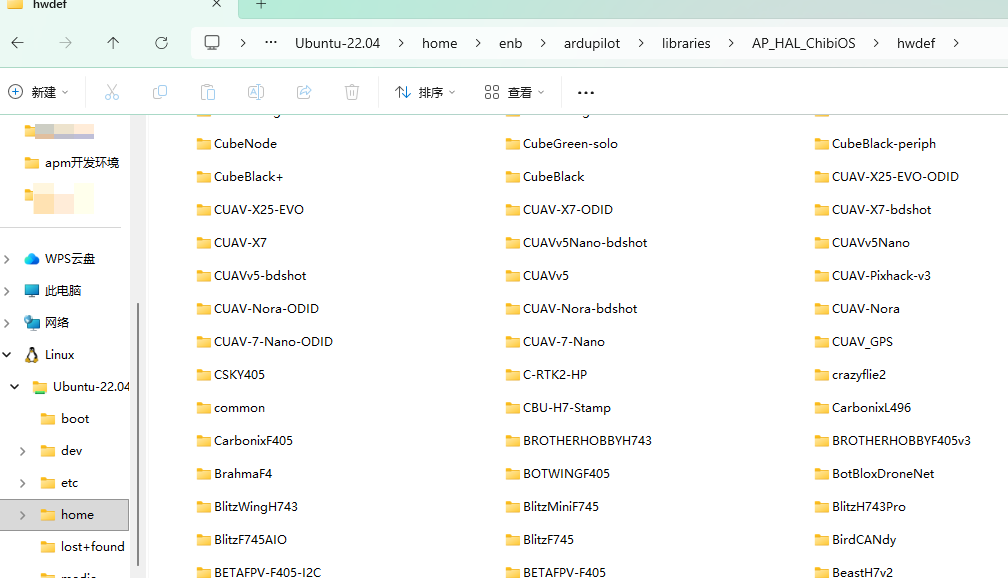
Task: Select common folder
Action: tap(231, 408)
